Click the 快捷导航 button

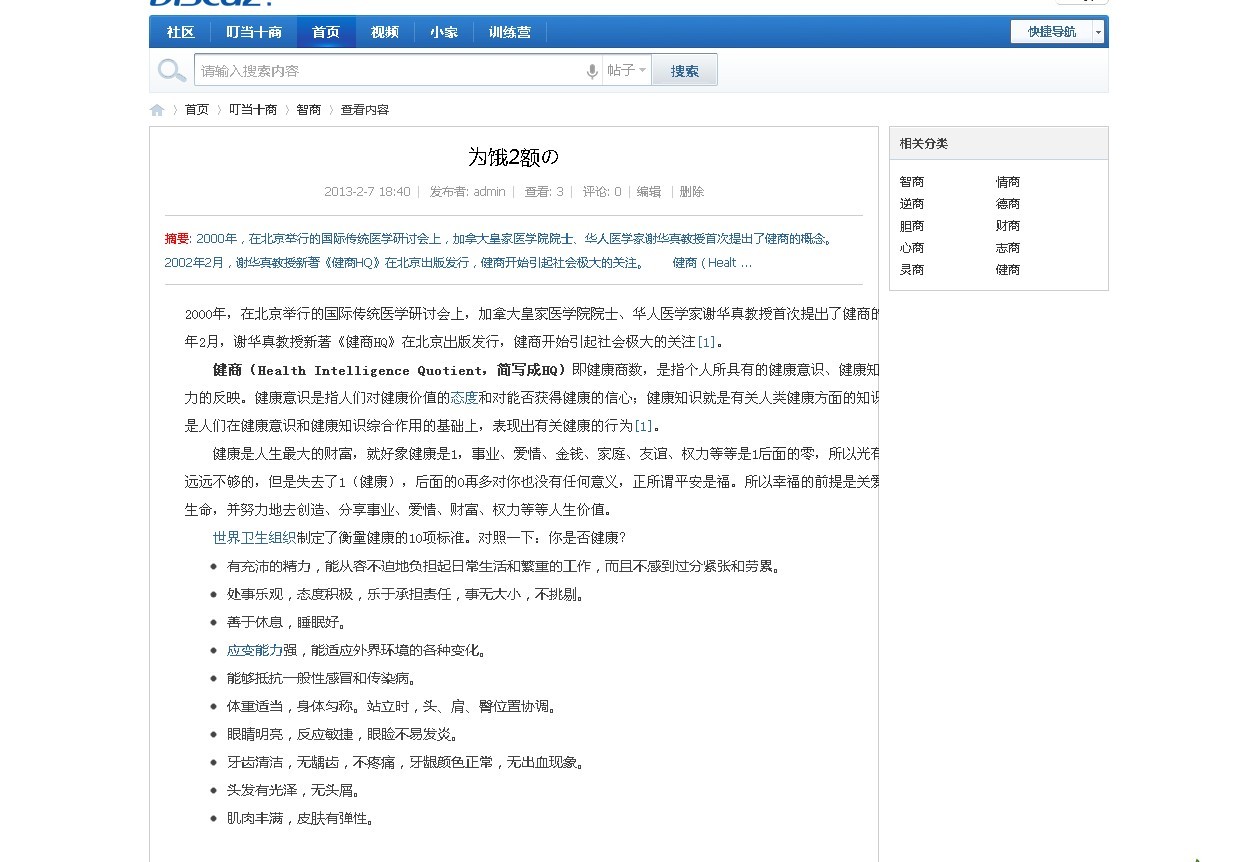click(1051, 32)
